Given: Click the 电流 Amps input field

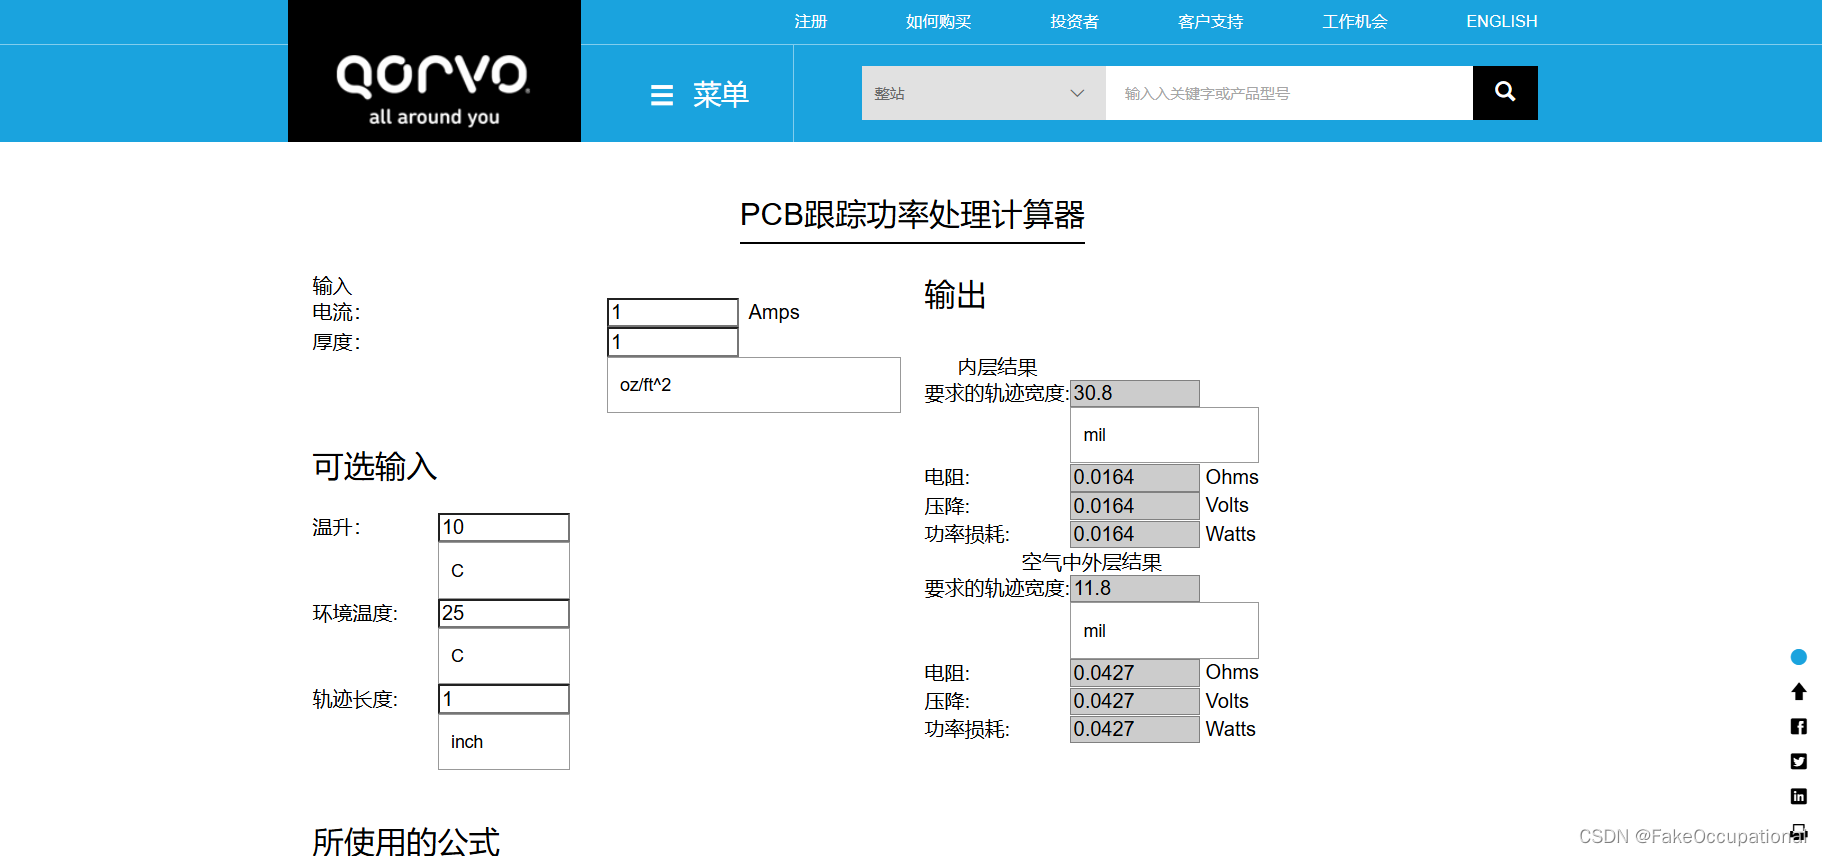Looking at the screenshot, I should pos(673,312).
